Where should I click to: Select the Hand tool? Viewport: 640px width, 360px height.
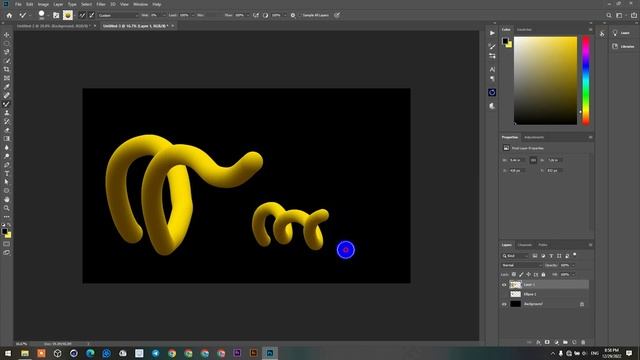tap(7, 200)
